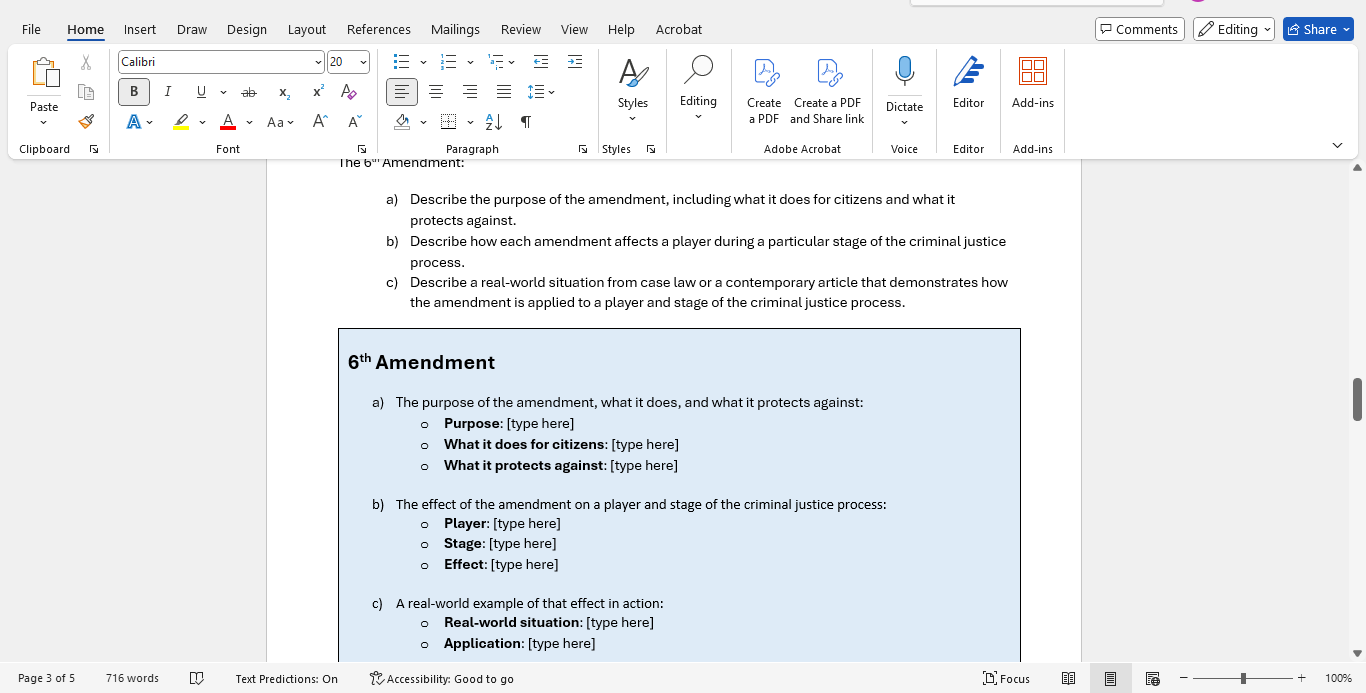The height and width of the screenshot is (693, 1366).
Task: Expand the Paste options arrow
Action: pyautogui.click(x=44, y=123)
